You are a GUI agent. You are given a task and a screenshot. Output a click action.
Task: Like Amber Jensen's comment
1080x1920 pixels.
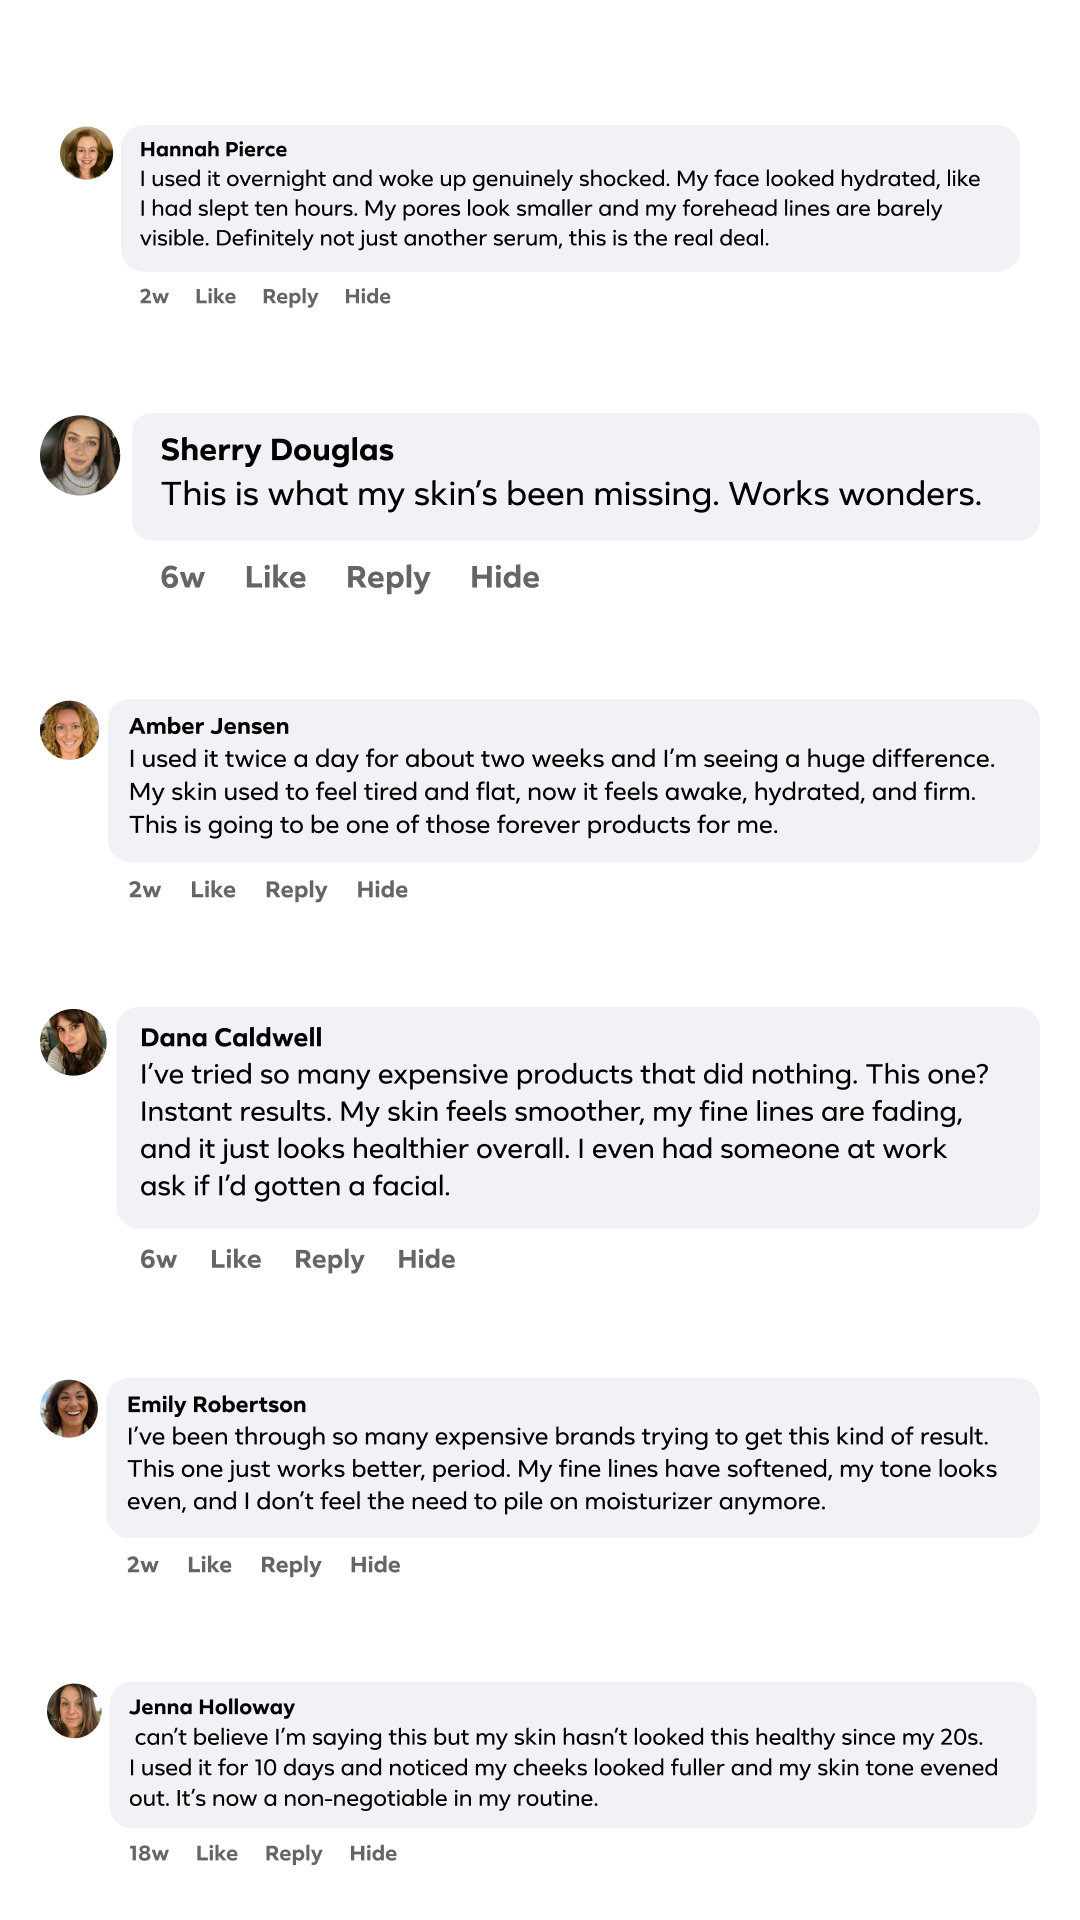coord(213,889)
